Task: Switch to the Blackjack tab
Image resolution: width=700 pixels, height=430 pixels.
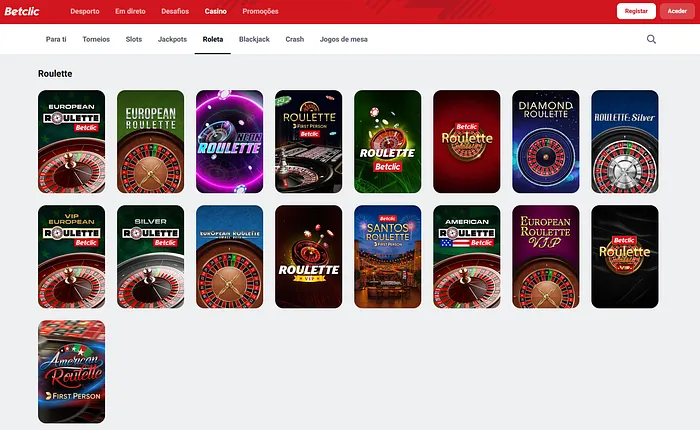Action: 254,39
